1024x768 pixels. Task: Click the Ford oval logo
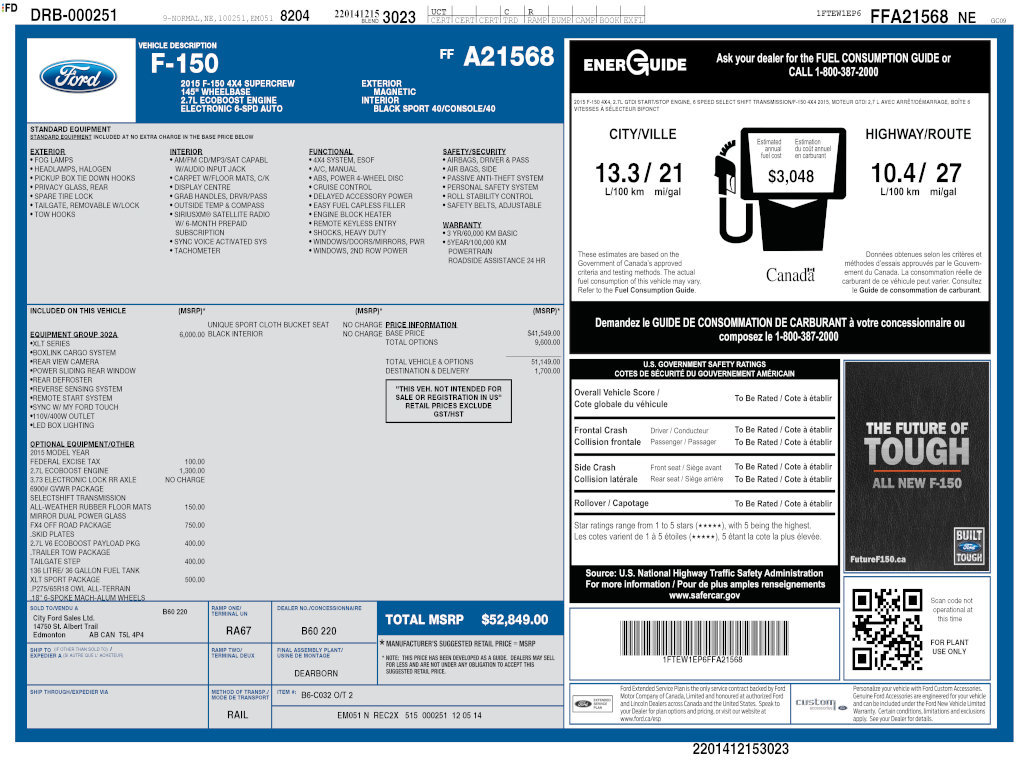[x=78, y=77]
